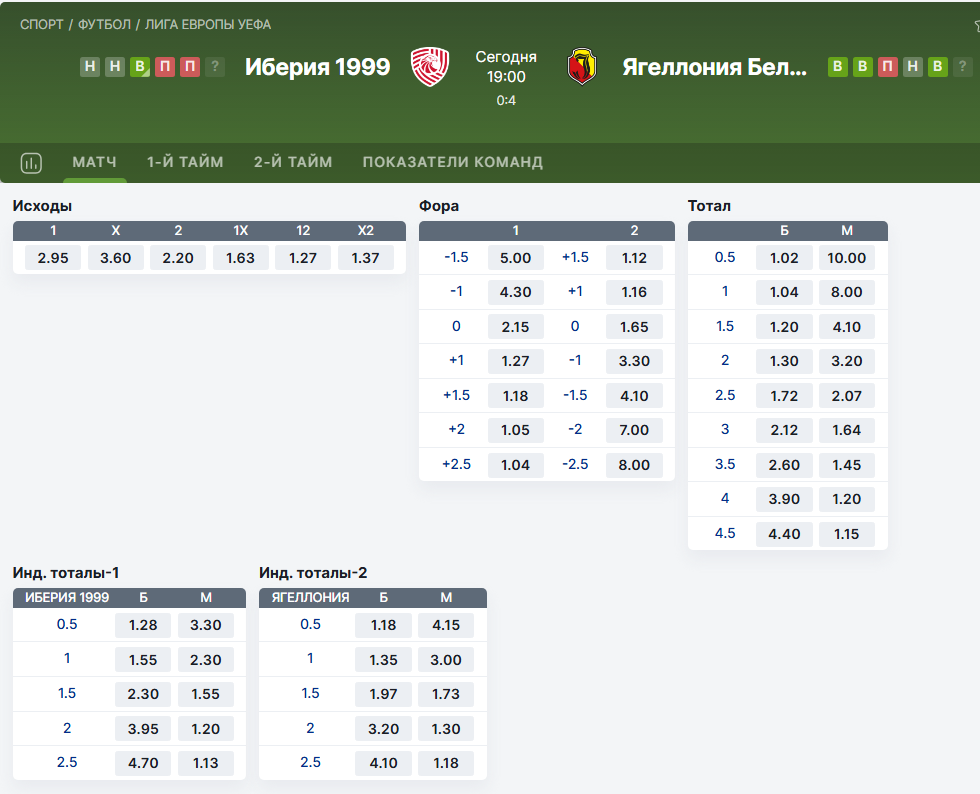Pick handicap +1.5 team 1 odds 1.18
The image size is (980, 794).
516,396
